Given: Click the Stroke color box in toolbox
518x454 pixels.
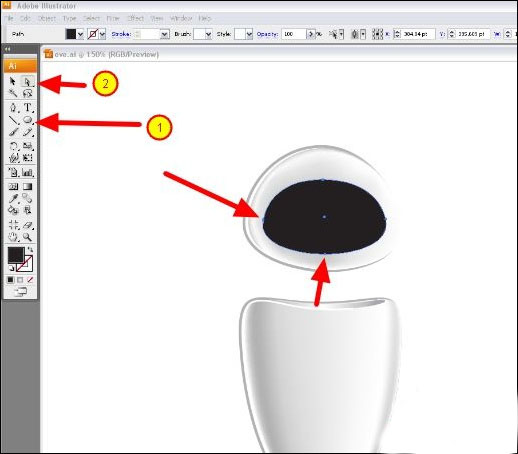Looking at the screenshot, I should (27, 266).
